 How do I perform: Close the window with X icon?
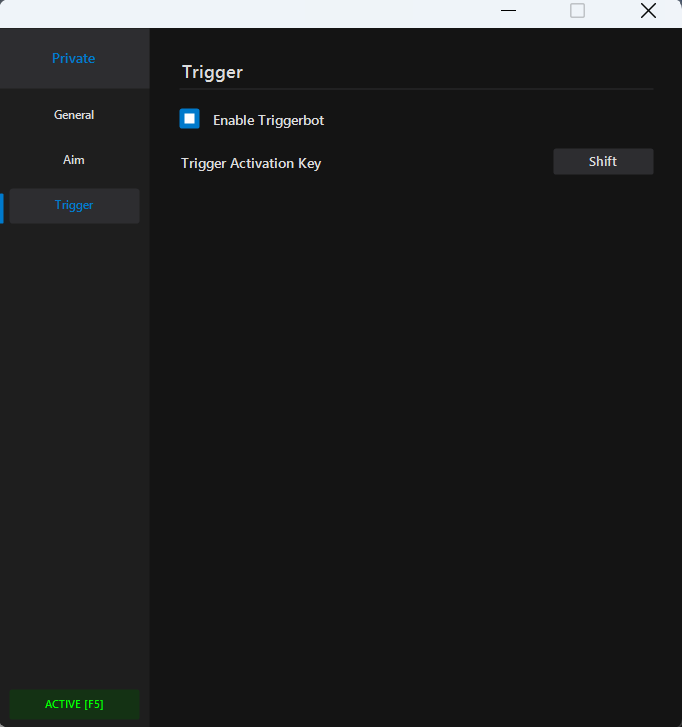pos(648,11)
